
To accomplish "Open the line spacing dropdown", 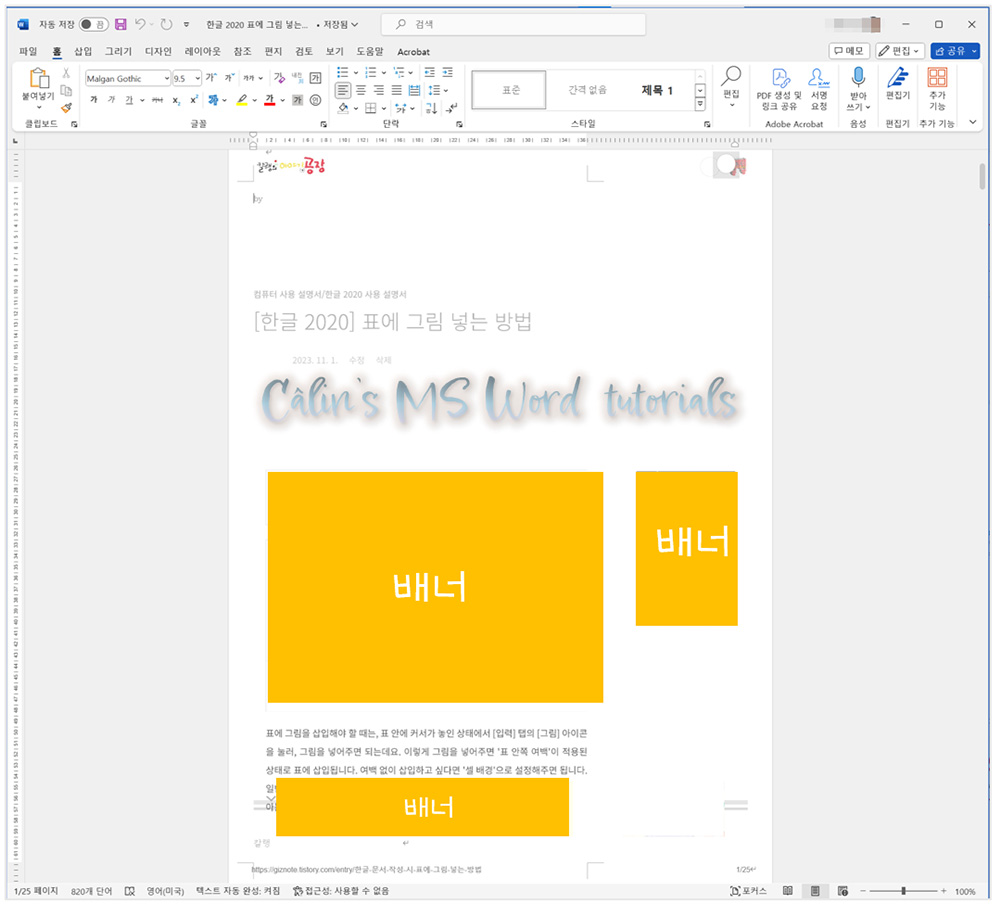I will click(438, 90).
